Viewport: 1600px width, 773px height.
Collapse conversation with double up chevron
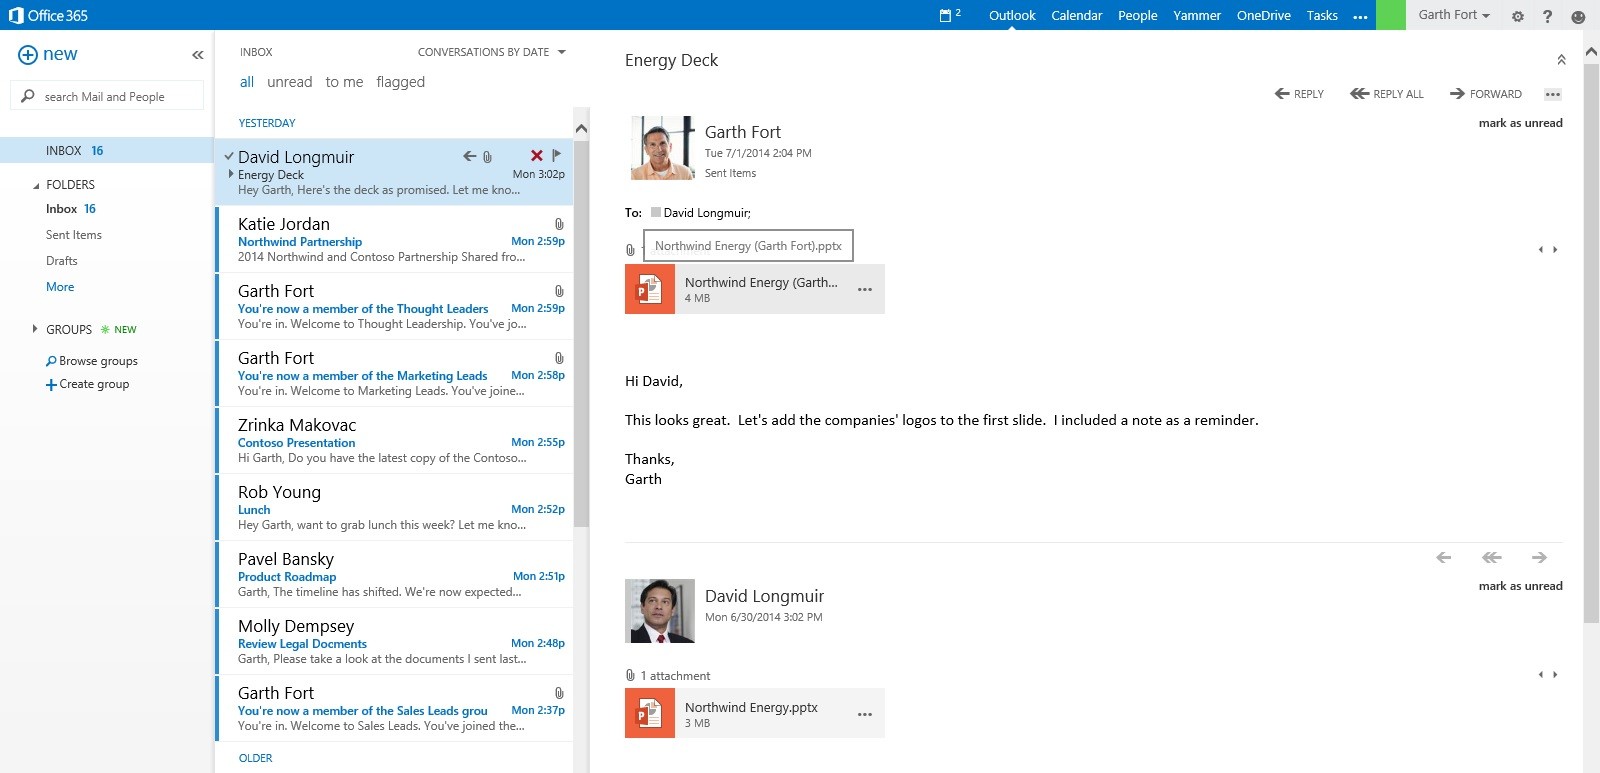pyautogui.click(x=1561, y=60)
